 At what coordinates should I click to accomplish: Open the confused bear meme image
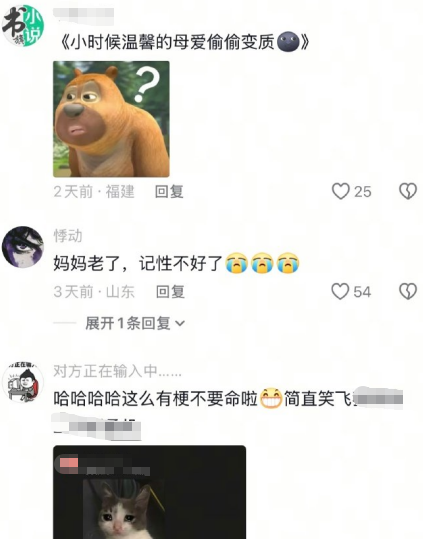pyautogui.click(x=111, y=119)
